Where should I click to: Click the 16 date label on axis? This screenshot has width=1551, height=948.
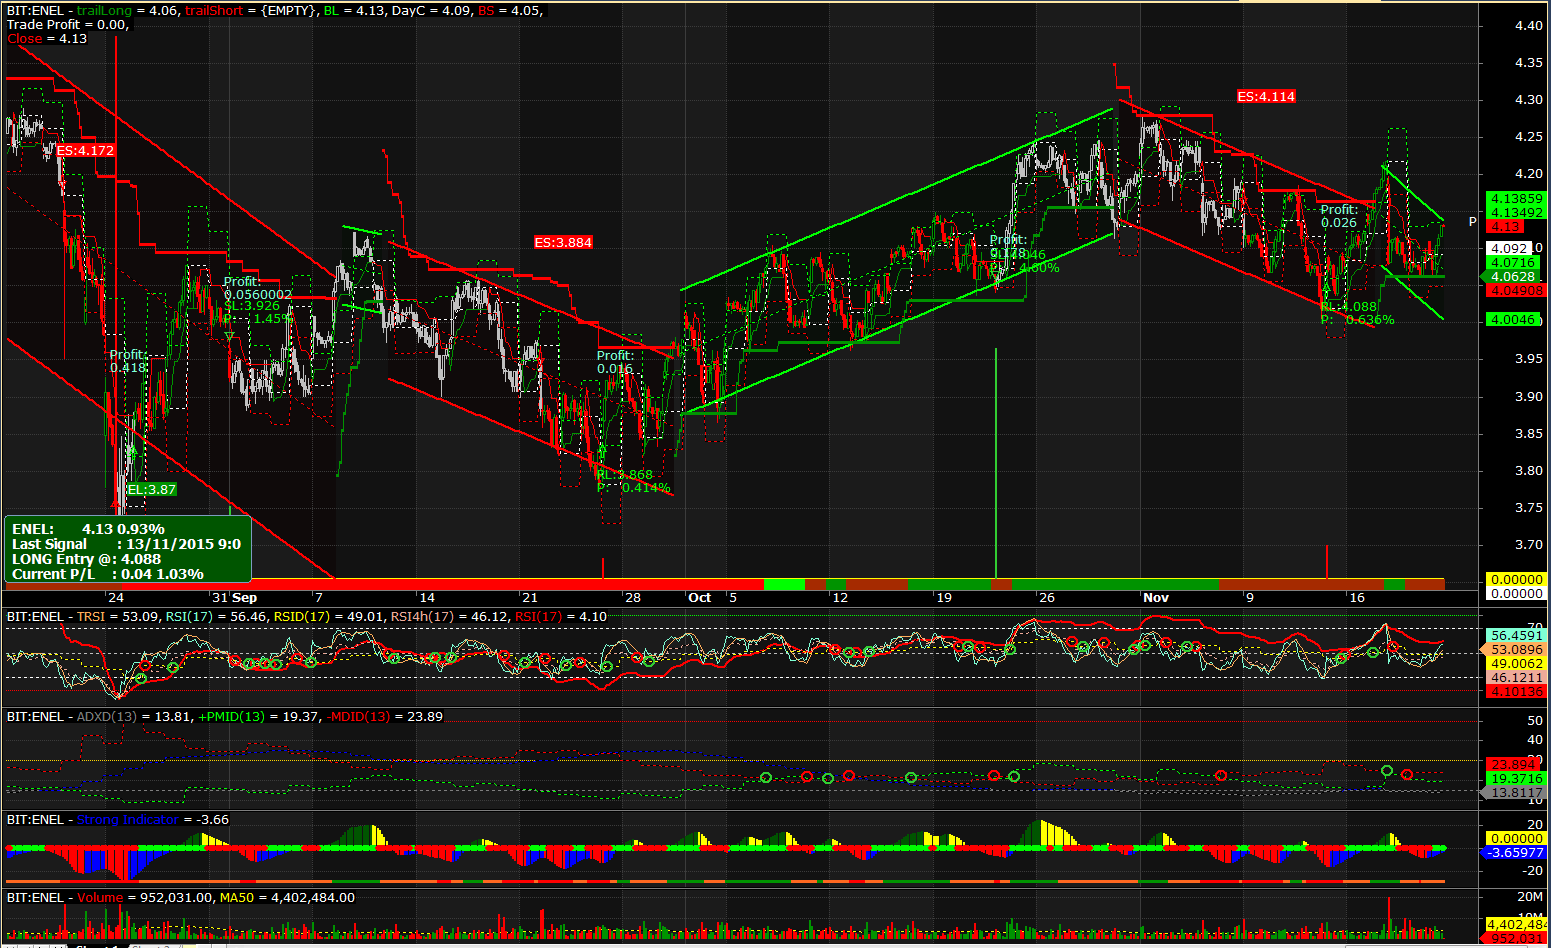pos(1356,597)
